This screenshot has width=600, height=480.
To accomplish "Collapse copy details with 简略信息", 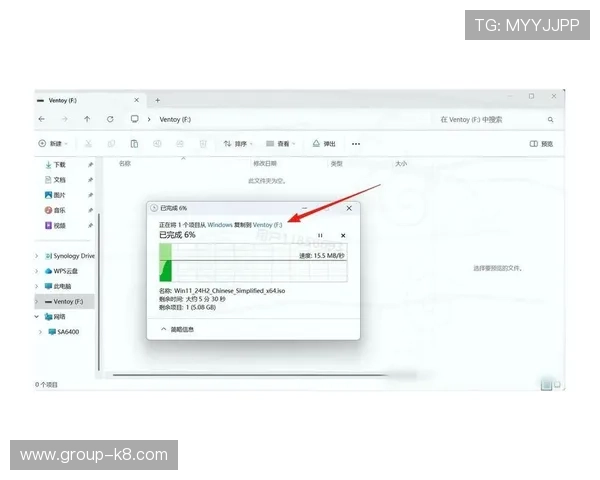I will click(177, 329).
